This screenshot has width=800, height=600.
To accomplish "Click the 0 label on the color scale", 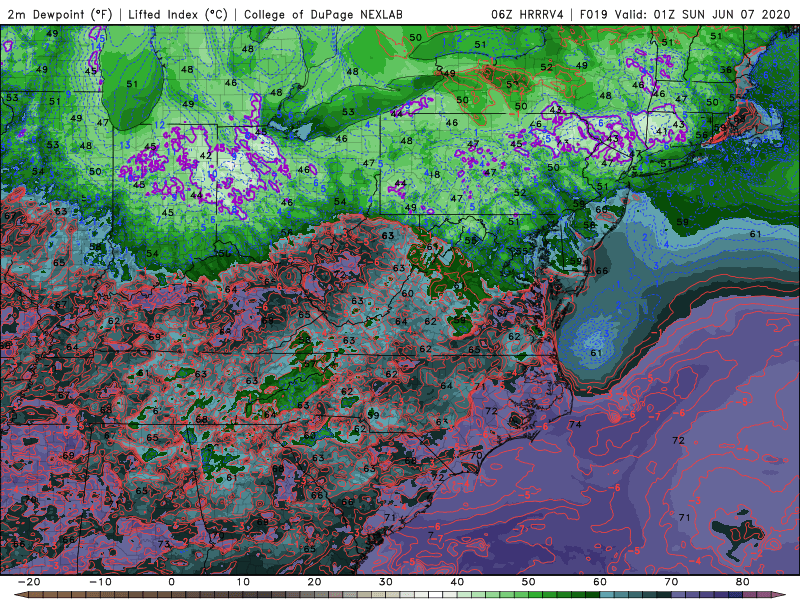I will click(x=171, y=582).
